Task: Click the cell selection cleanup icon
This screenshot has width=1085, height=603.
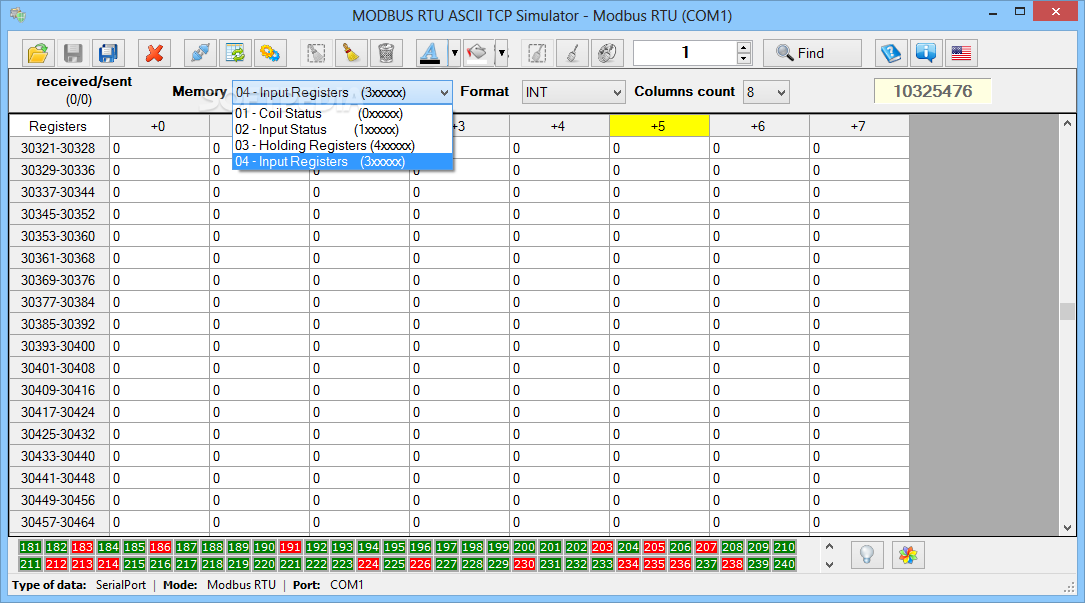Action: pyautogui.click(x=316, y=53)
